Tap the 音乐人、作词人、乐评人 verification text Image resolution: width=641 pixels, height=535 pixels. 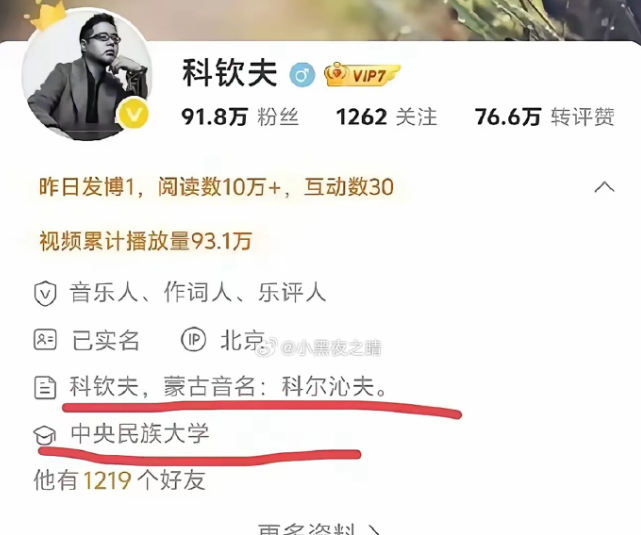pos(198,293)
